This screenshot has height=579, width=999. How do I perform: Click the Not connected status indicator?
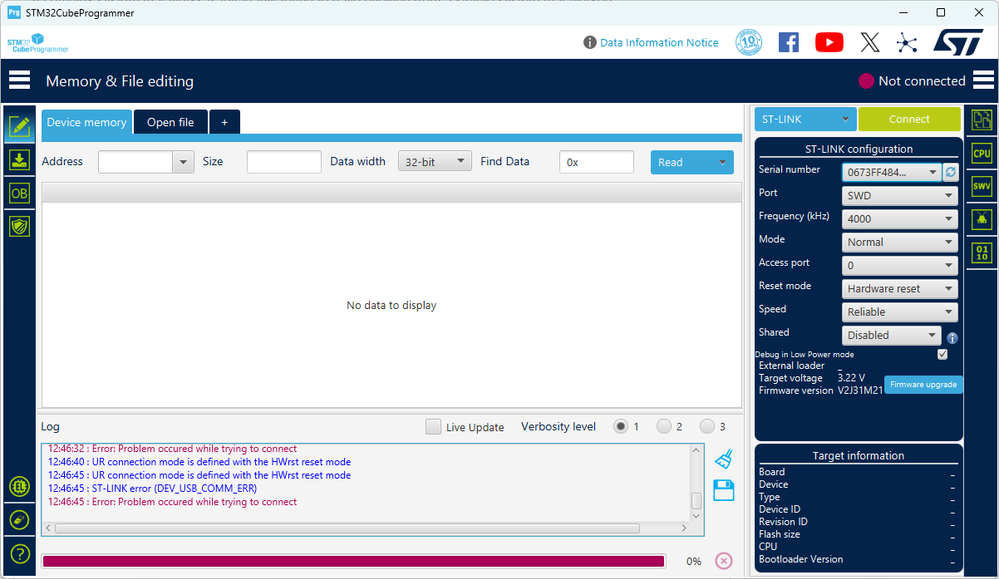click(x=912, y=81)
